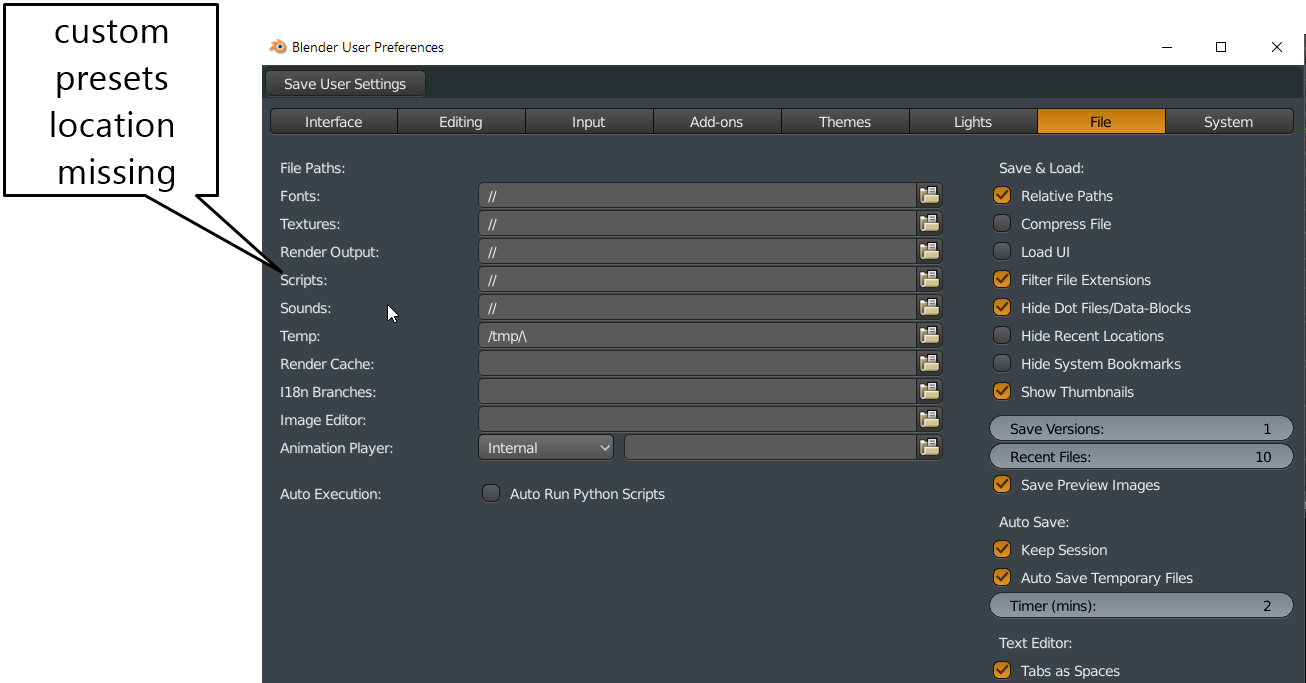Viewport: 1306px width, 683px height.
Task: Toggle Relative Paths checkbox
Action: pos(1002,196)
